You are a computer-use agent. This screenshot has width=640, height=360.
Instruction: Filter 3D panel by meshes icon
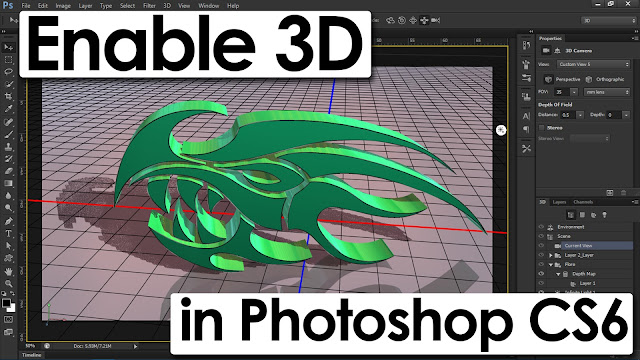582,215
